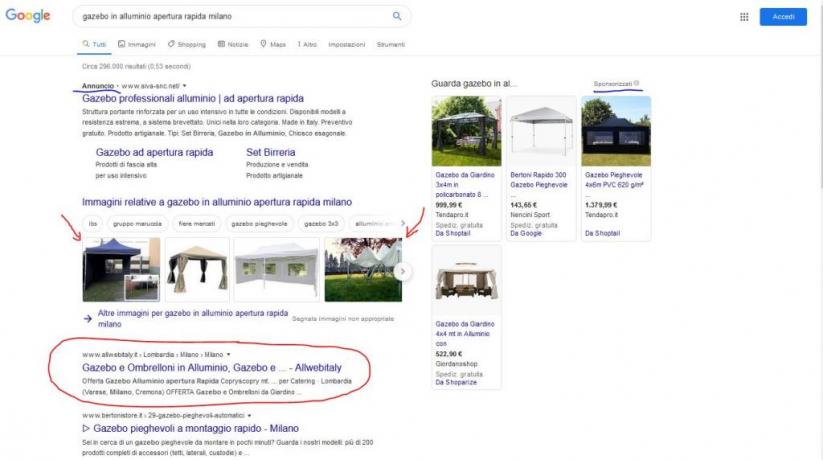This screenshot has width=823, height=460.
Task: Click the blue search magnifier icon
Action: [397, 16]
